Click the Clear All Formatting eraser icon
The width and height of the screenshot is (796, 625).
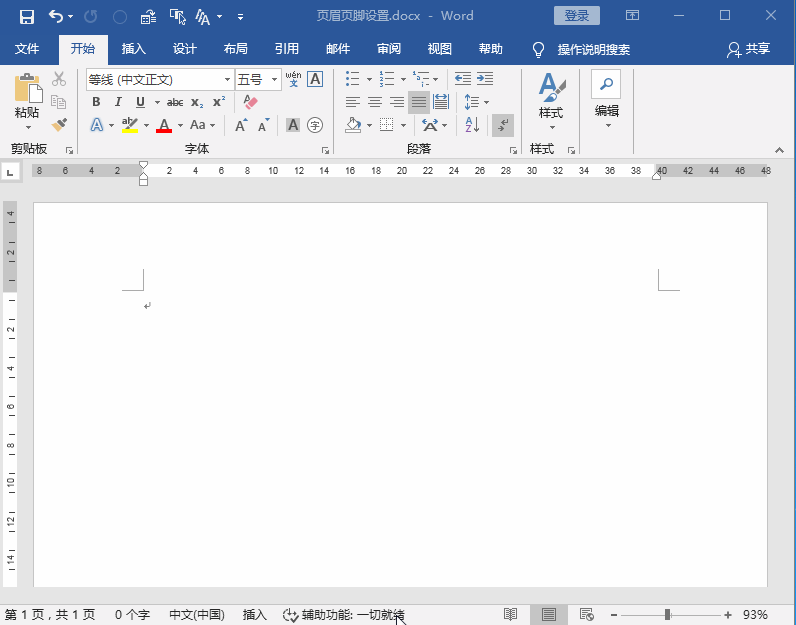click(250, 102)
